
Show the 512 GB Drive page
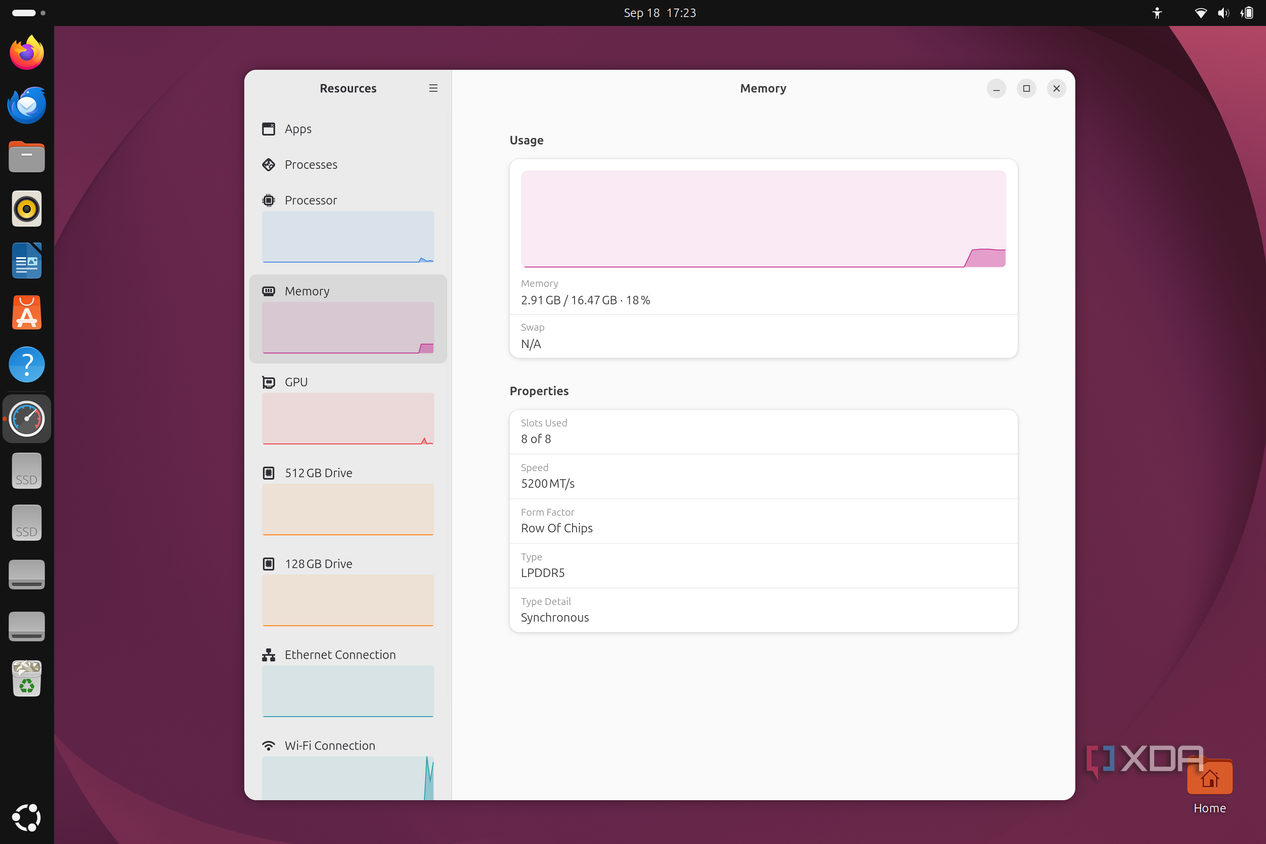click(x=348, y=501)
